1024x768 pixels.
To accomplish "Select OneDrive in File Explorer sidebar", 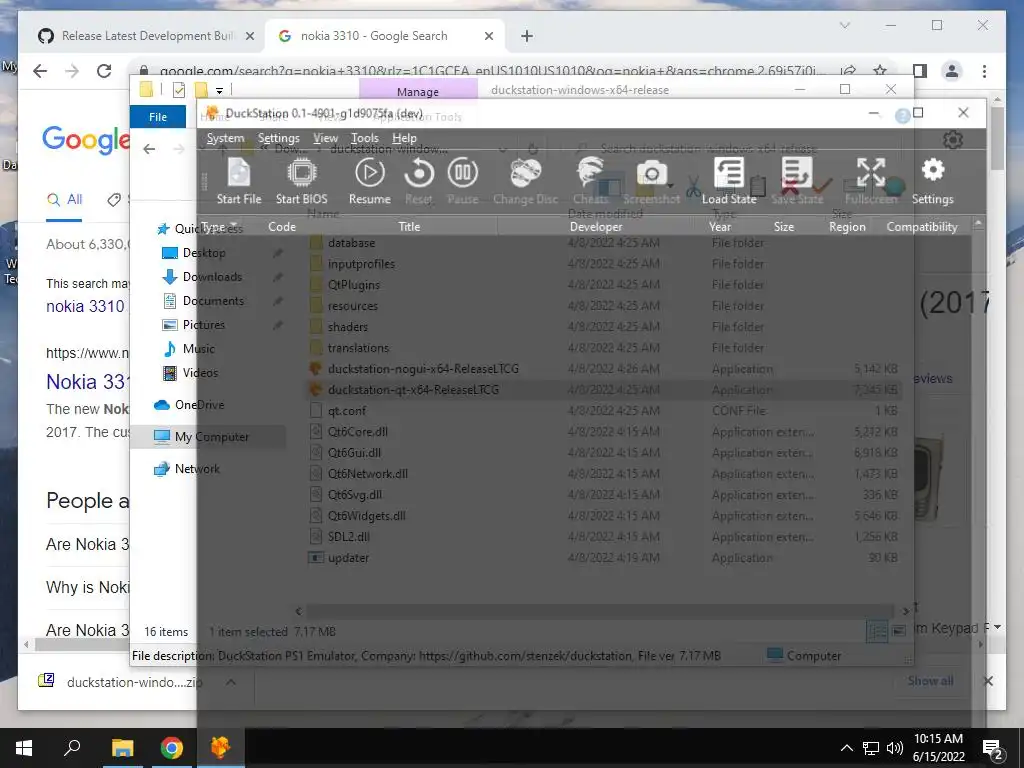I will pos(199,405).
